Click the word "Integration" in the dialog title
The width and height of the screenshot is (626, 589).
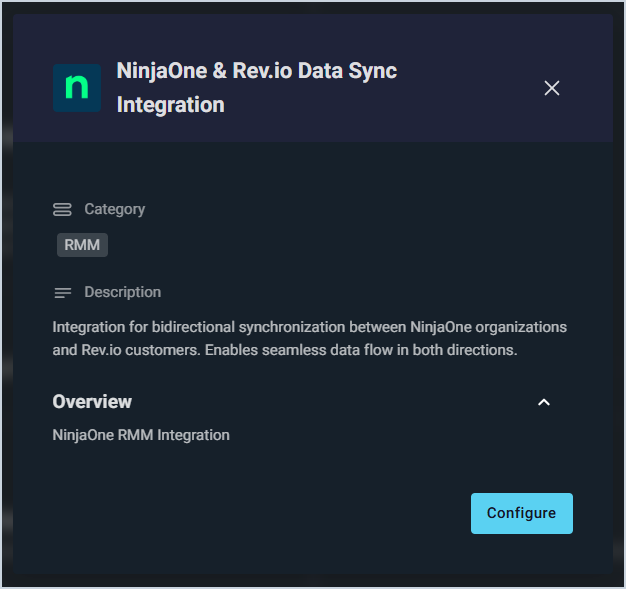click(x=171, y=104)
